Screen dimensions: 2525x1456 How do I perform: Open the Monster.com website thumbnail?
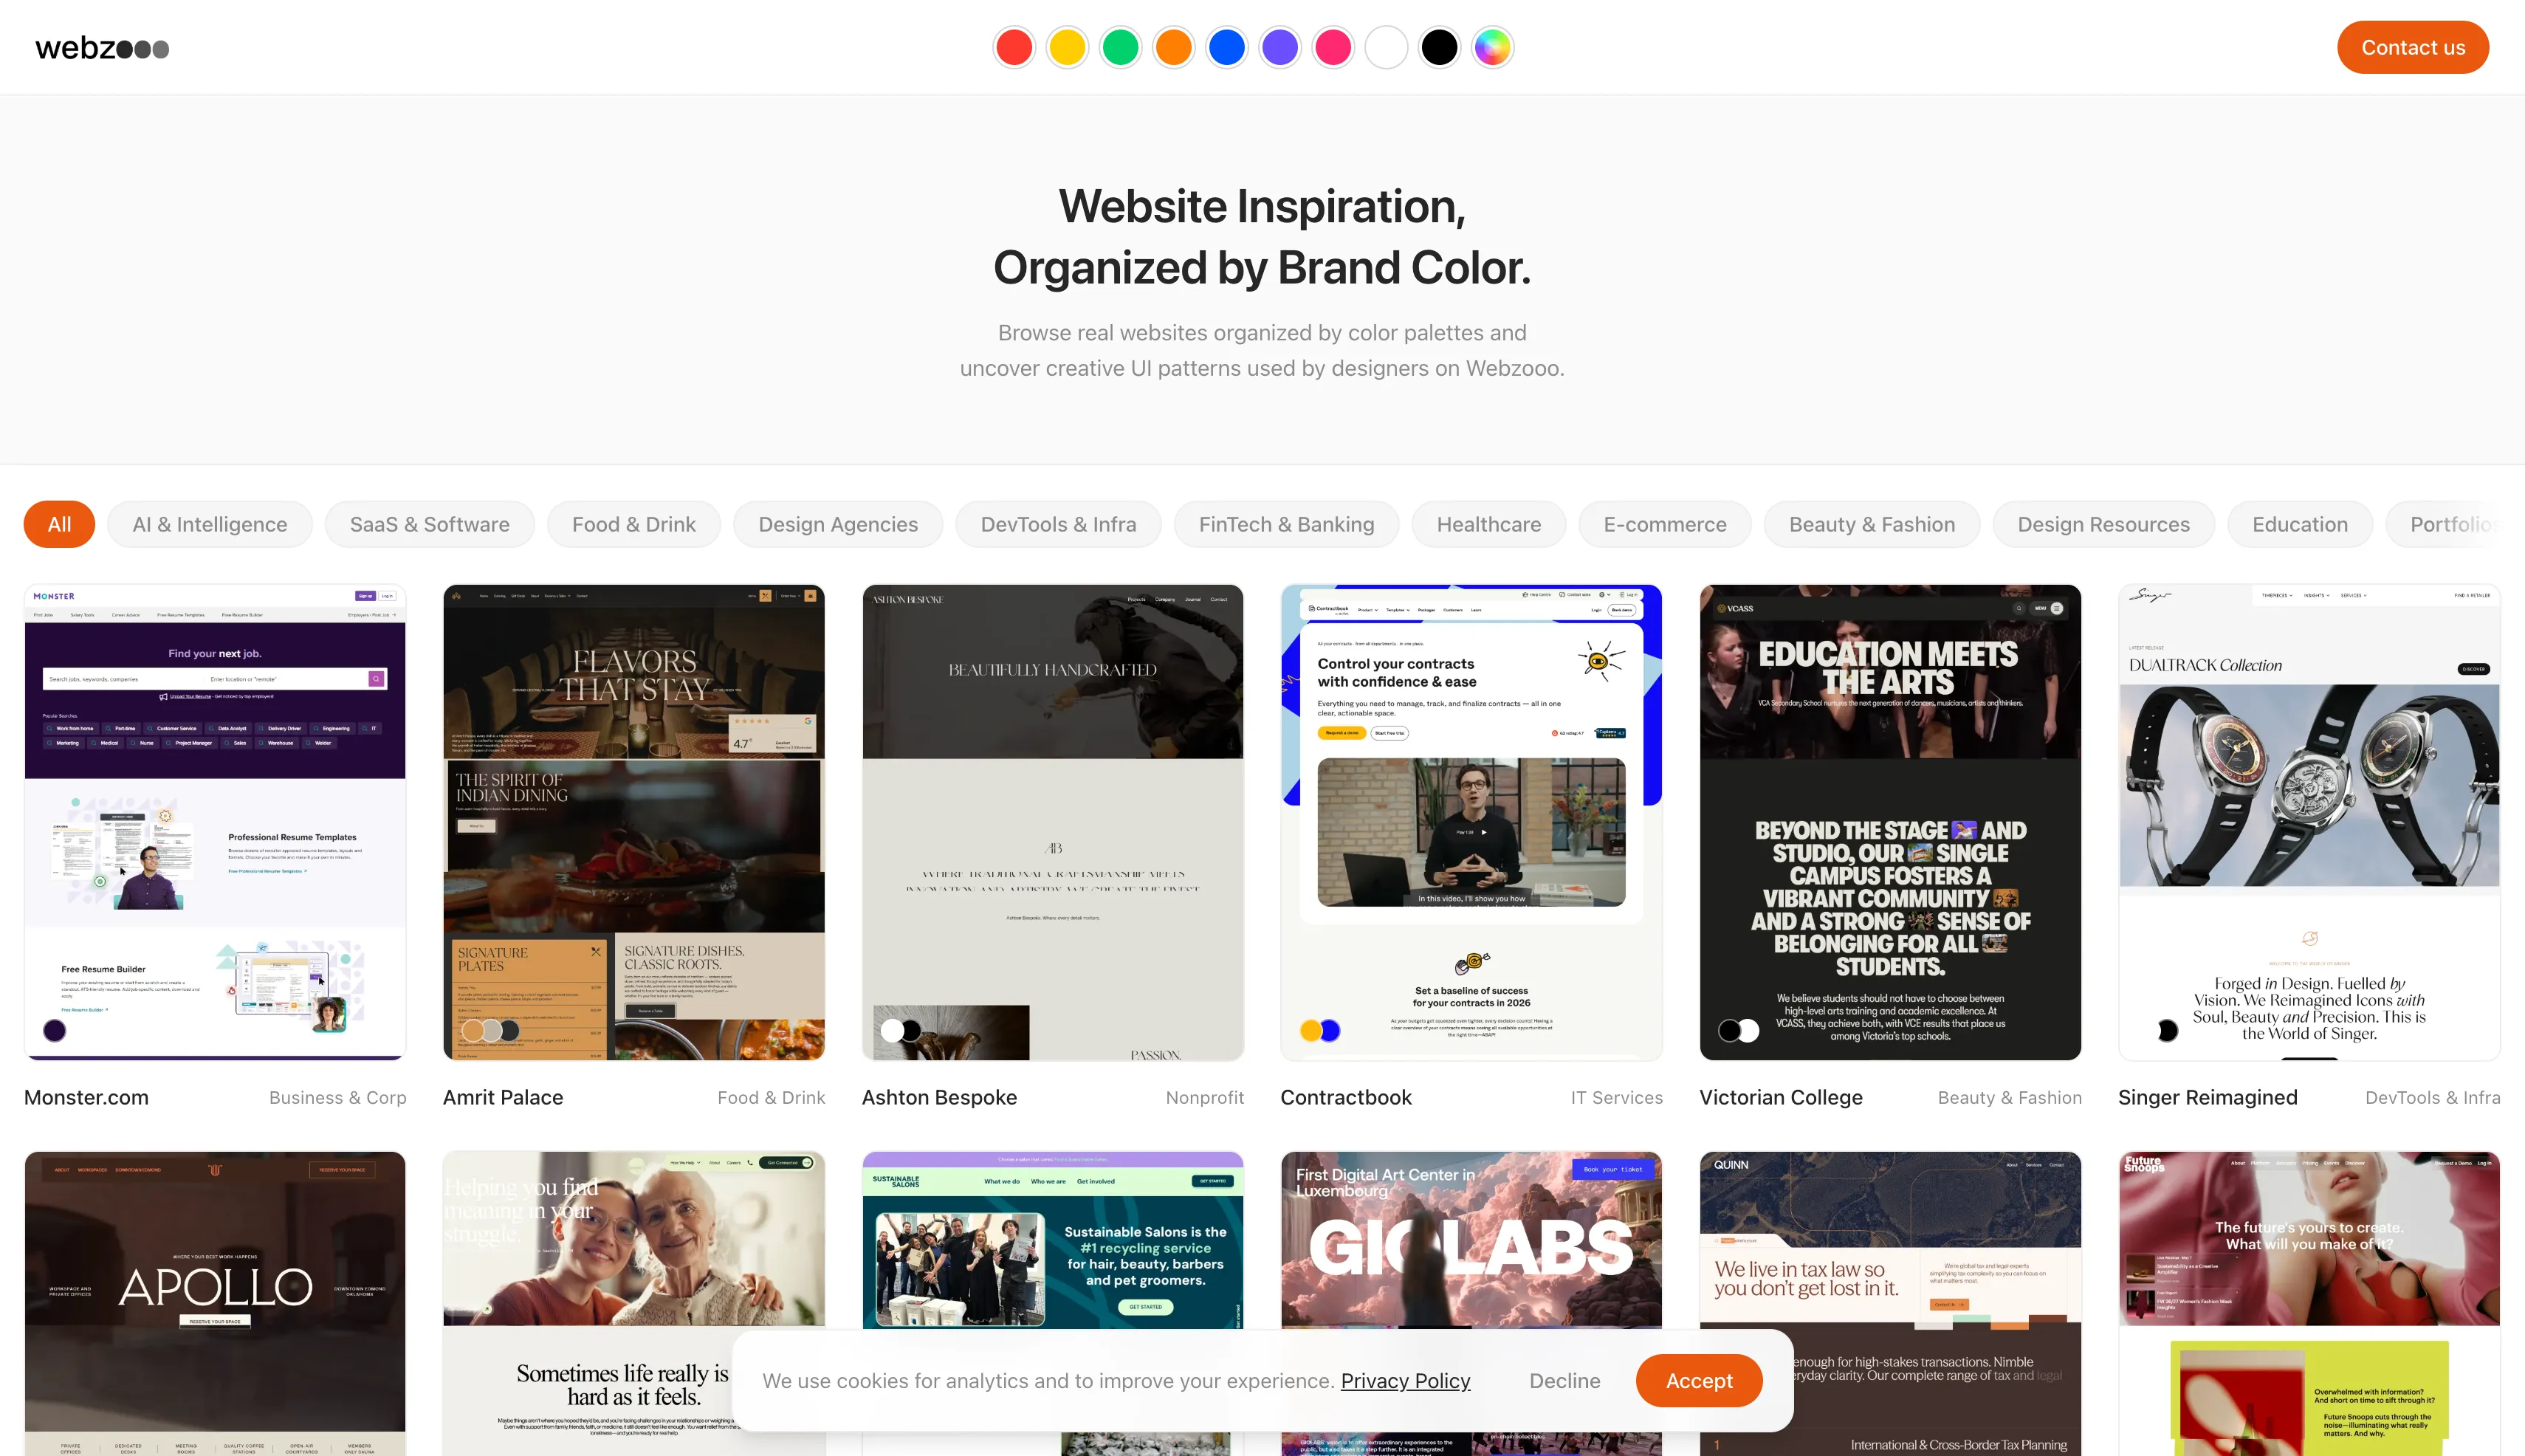(x=215, y=822)
